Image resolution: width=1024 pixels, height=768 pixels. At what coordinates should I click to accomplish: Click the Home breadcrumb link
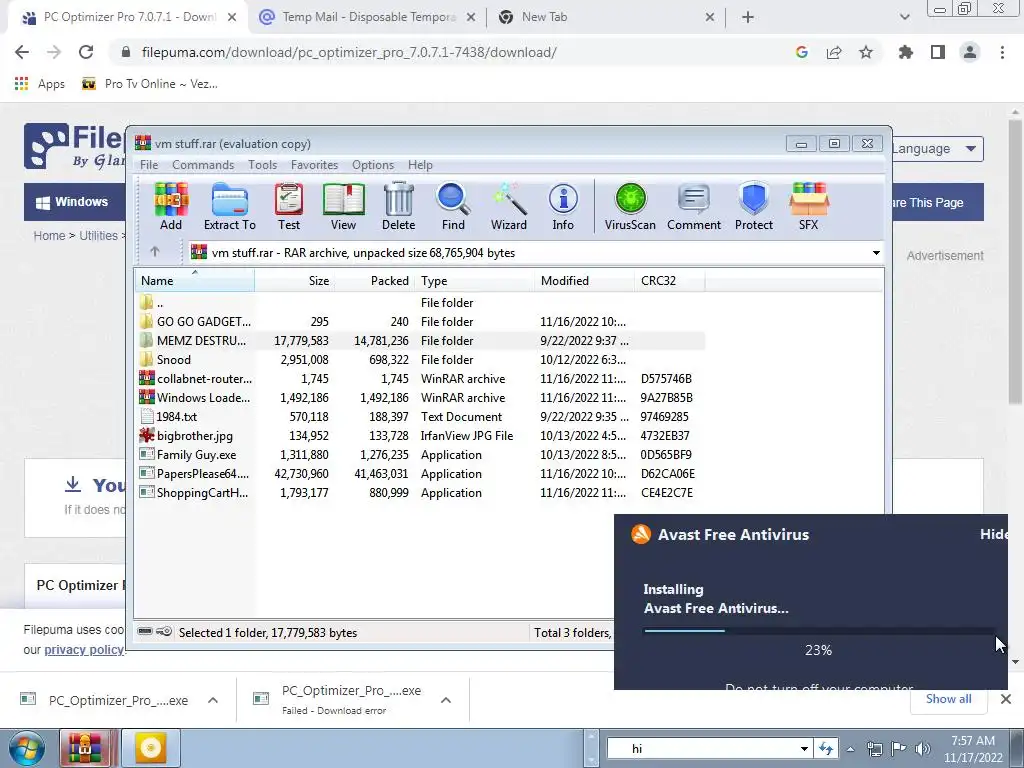coord(50,236)
